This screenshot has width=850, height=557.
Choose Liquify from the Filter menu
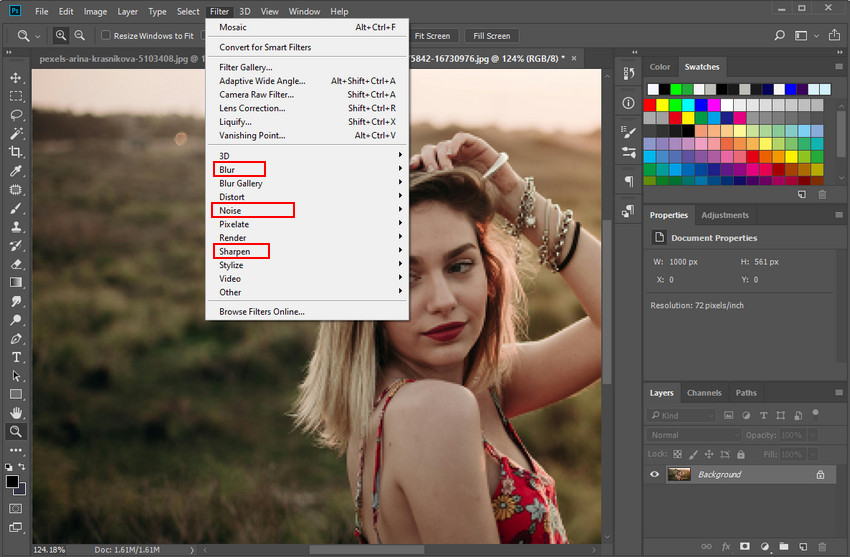[234, 122]
